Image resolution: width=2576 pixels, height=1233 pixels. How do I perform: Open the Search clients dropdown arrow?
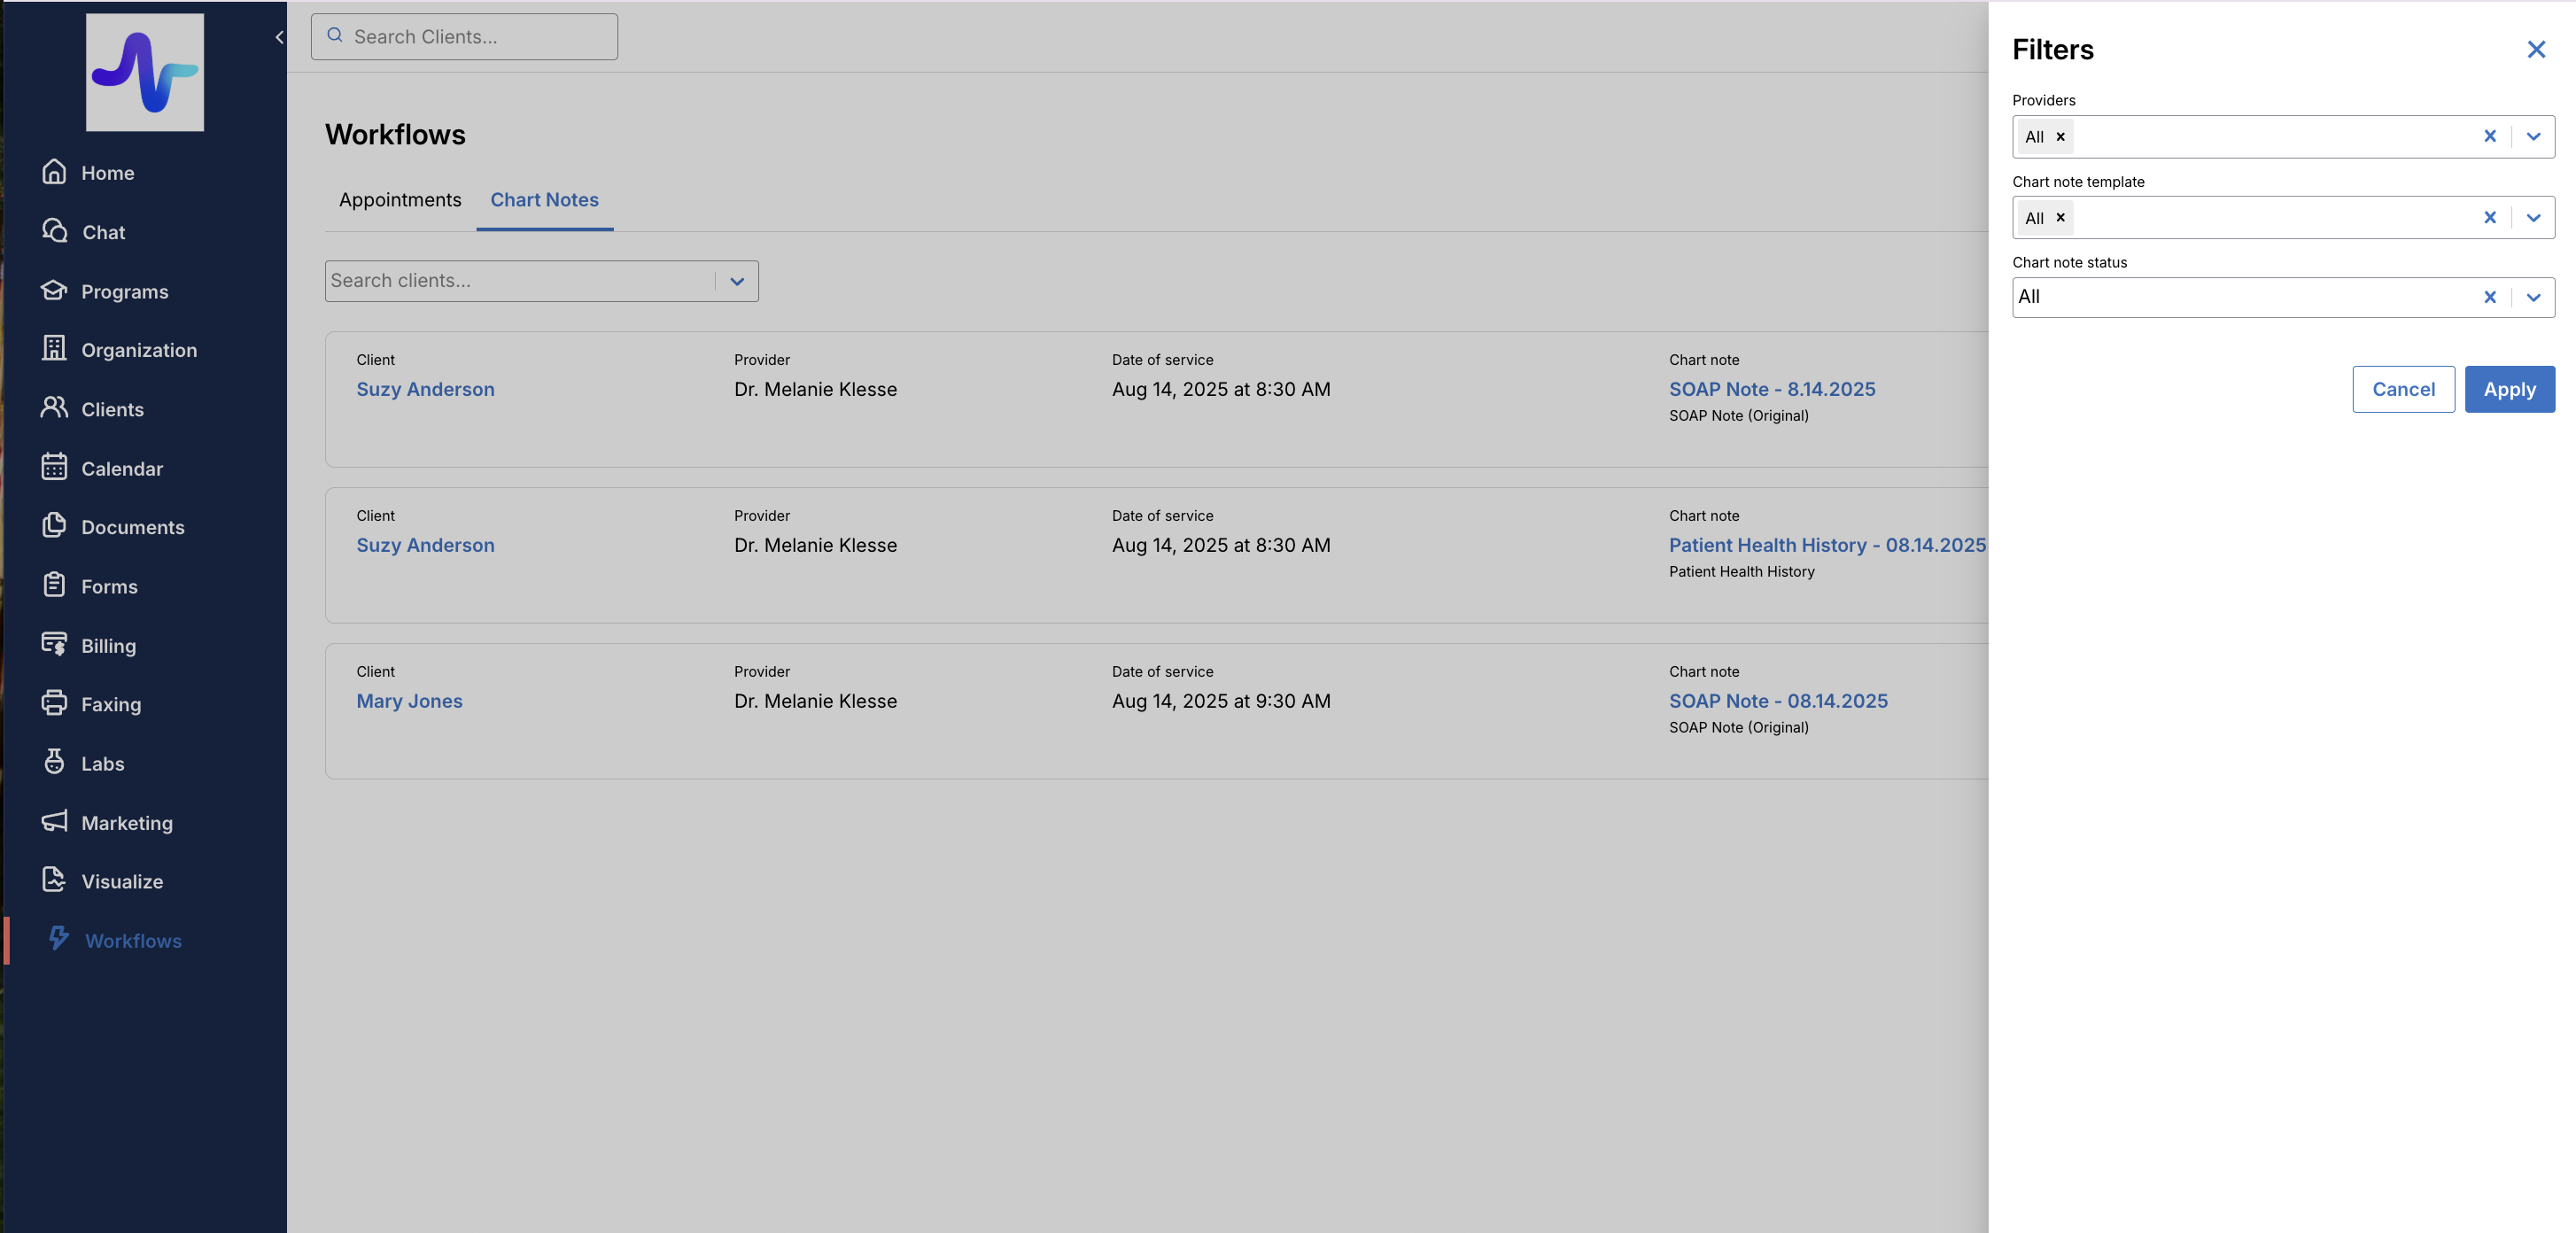pyautogui.click(x=737, y=281)
